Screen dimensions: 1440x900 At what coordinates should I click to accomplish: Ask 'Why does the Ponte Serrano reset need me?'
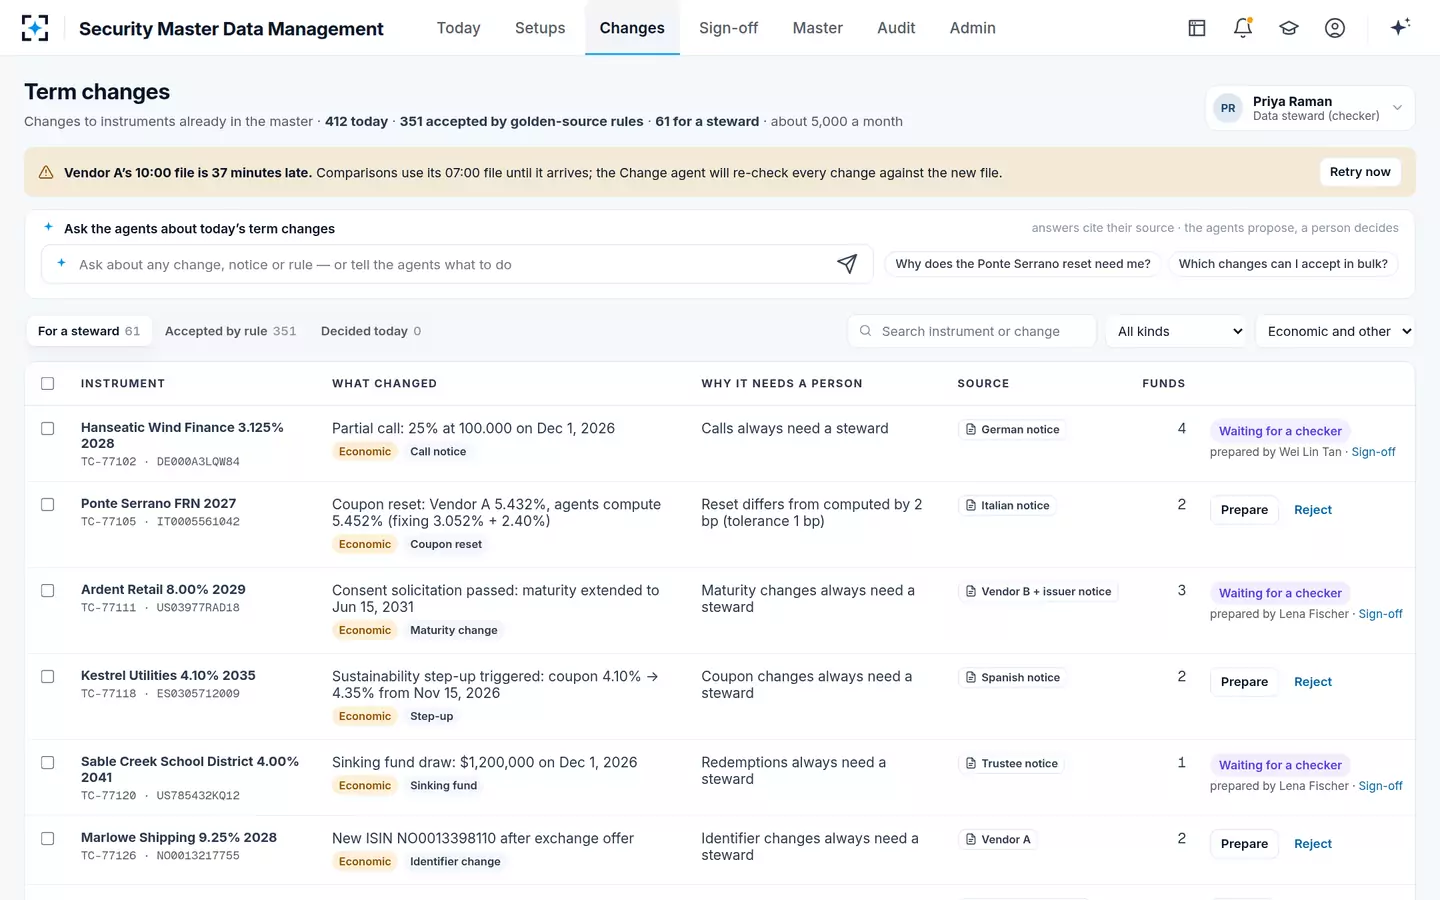1023,264
